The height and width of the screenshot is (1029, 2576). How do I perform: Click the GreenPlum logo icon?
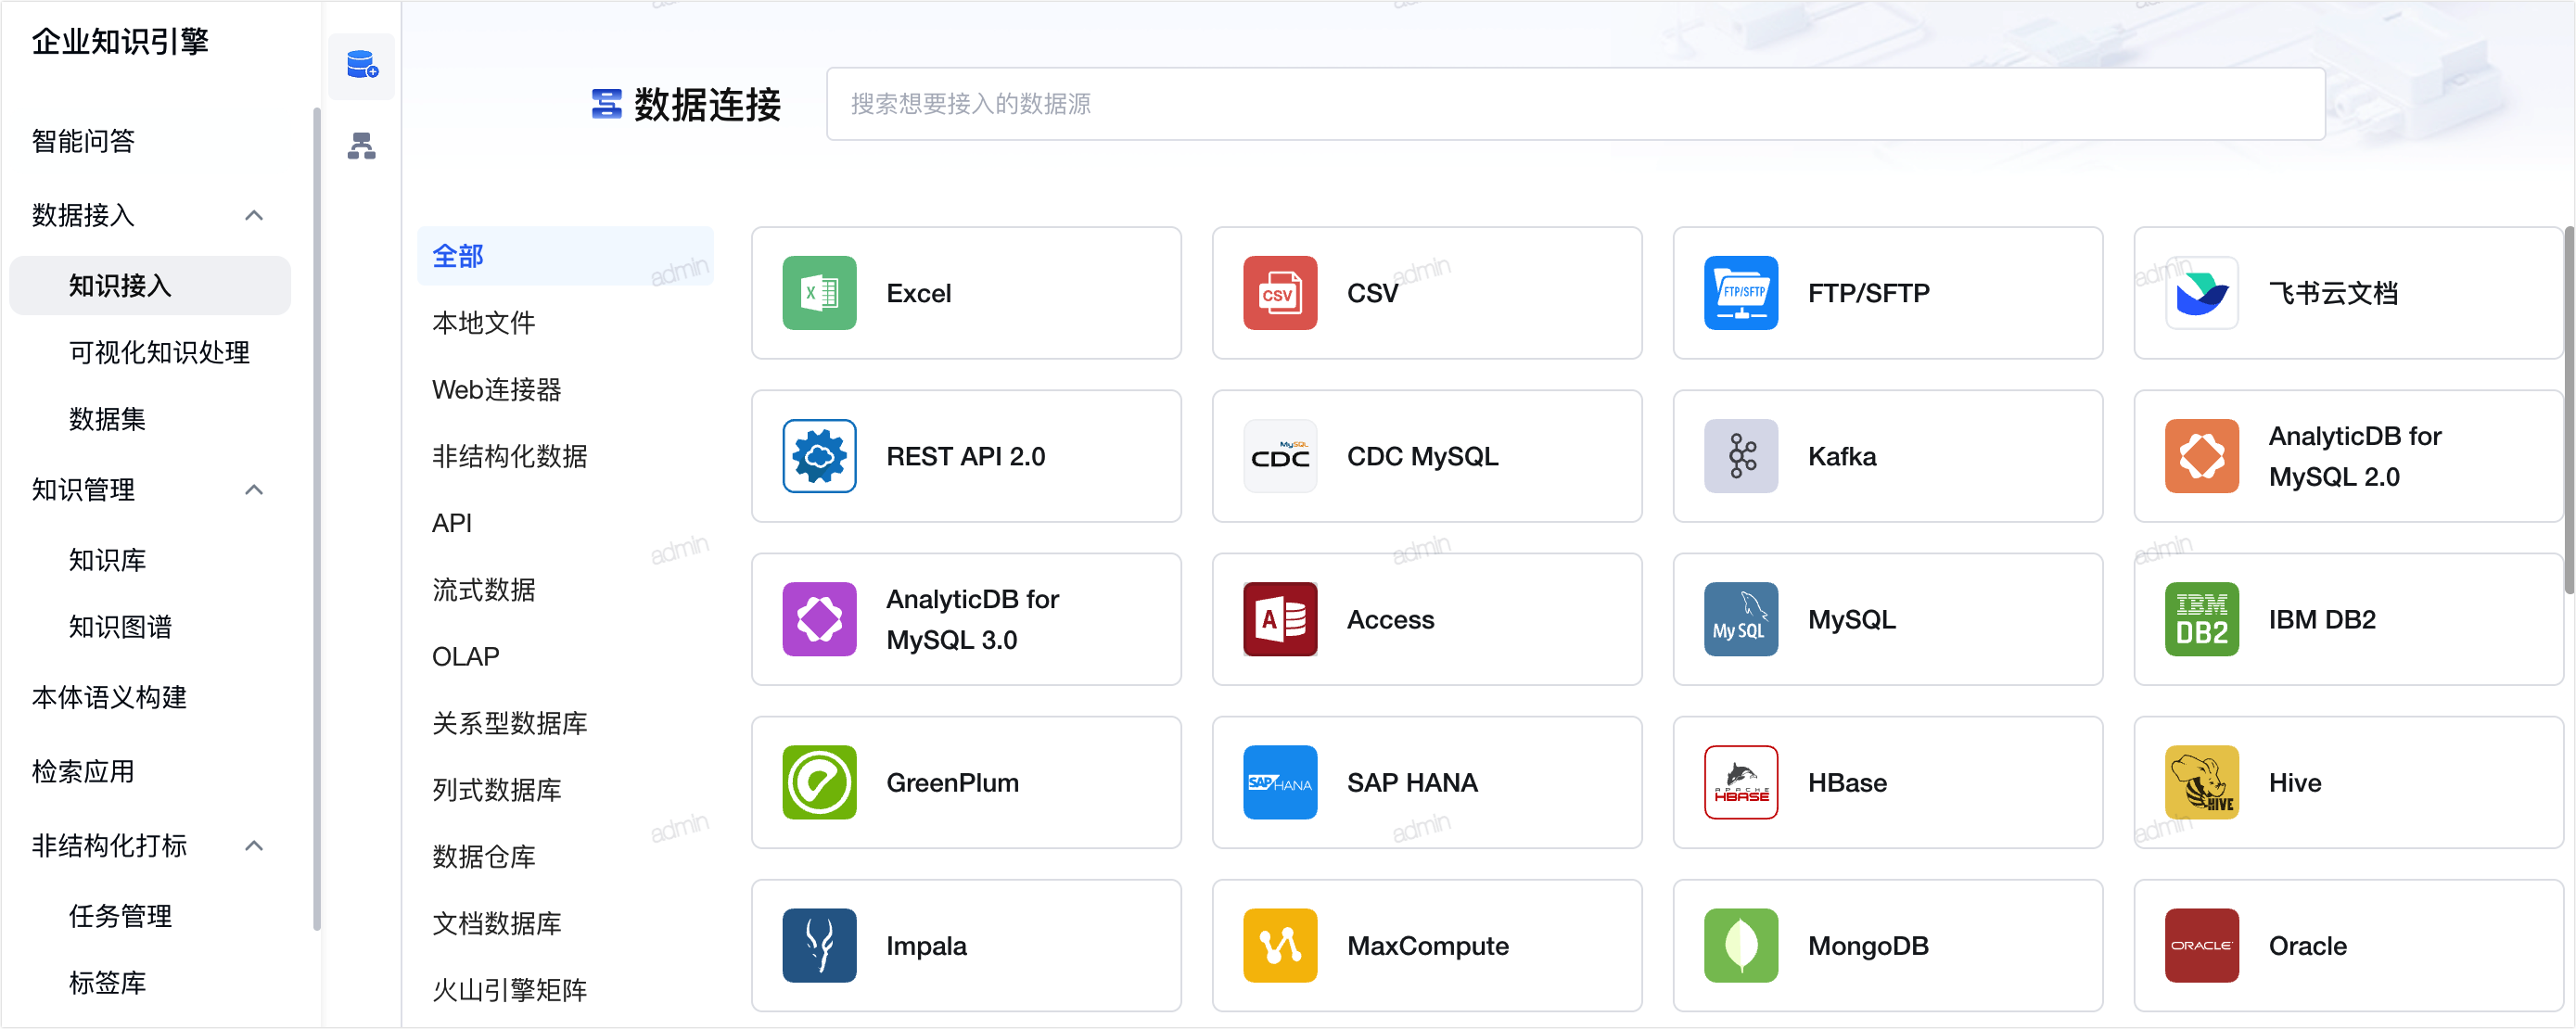[x=819, y=782]
